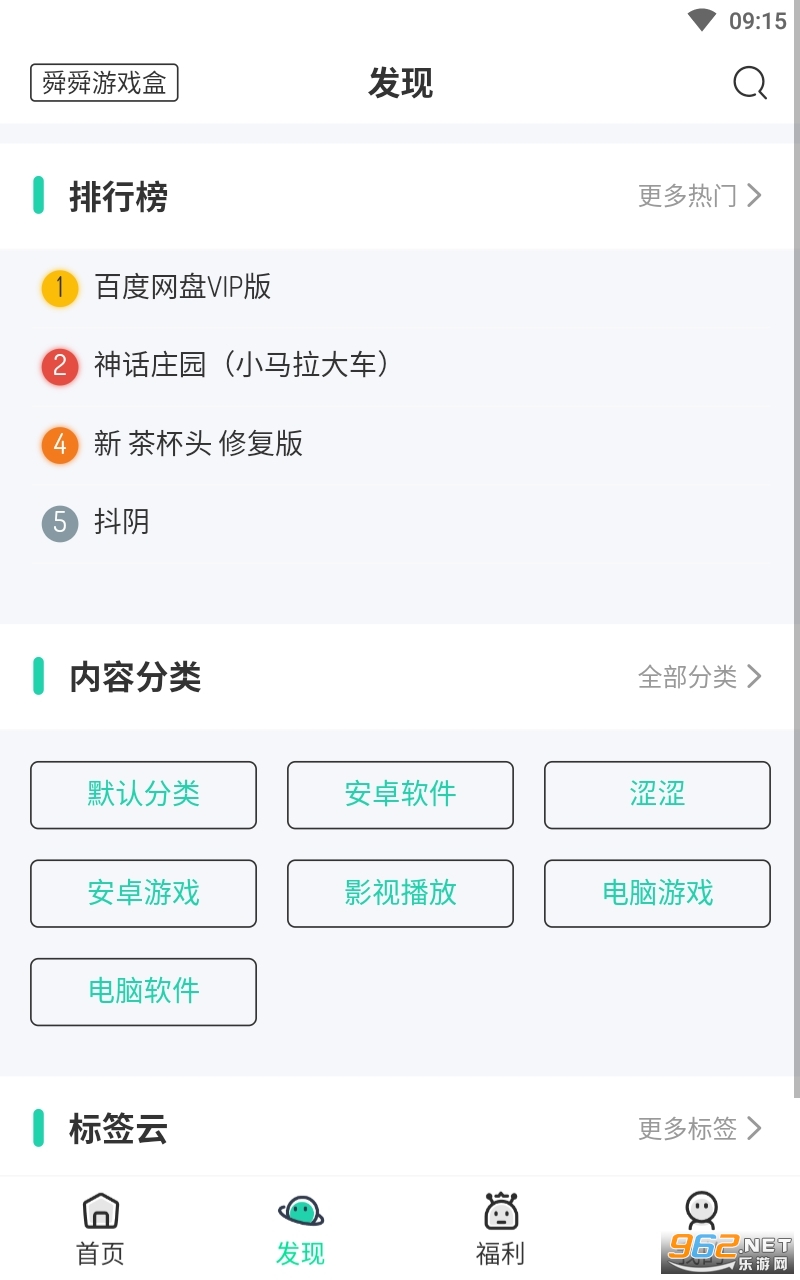Tap the 首页 home icon
This screenshot has height=1280, width=800.
[100, 1211]
